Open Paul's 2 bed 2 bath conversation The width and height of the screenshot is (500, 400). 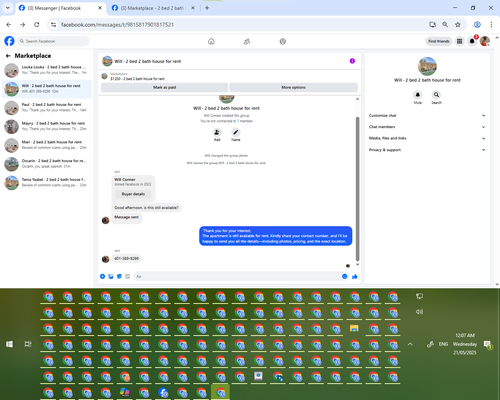click(x=47, y=107)
